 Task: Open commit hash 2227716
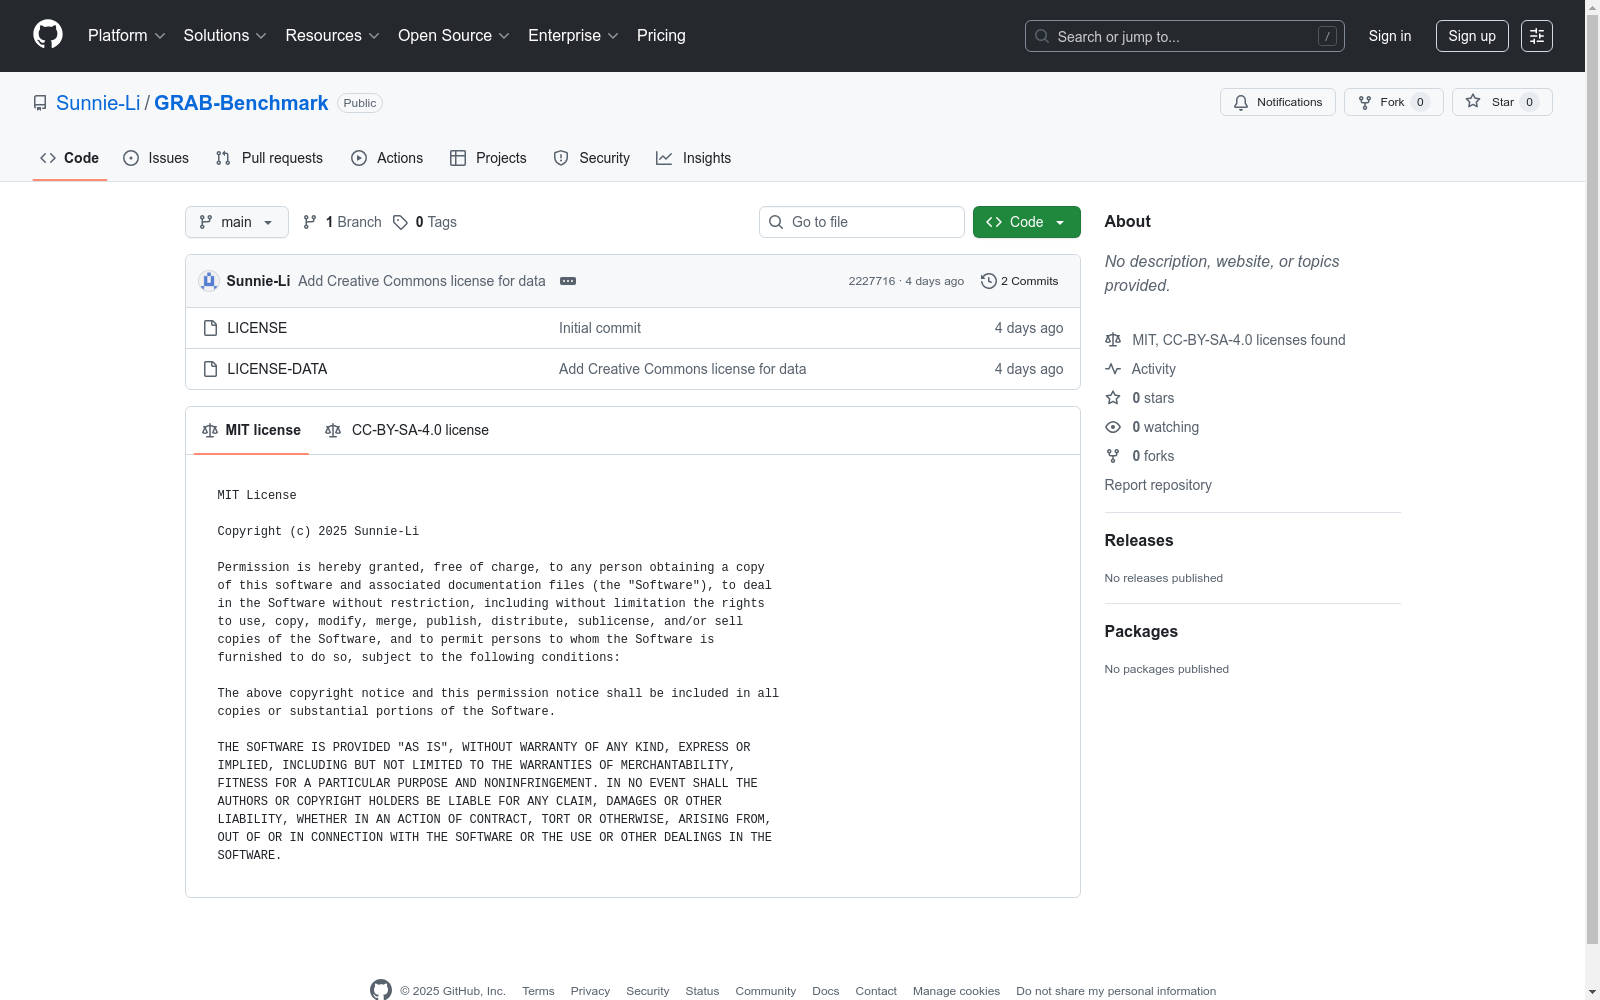[x=872, y=281]
